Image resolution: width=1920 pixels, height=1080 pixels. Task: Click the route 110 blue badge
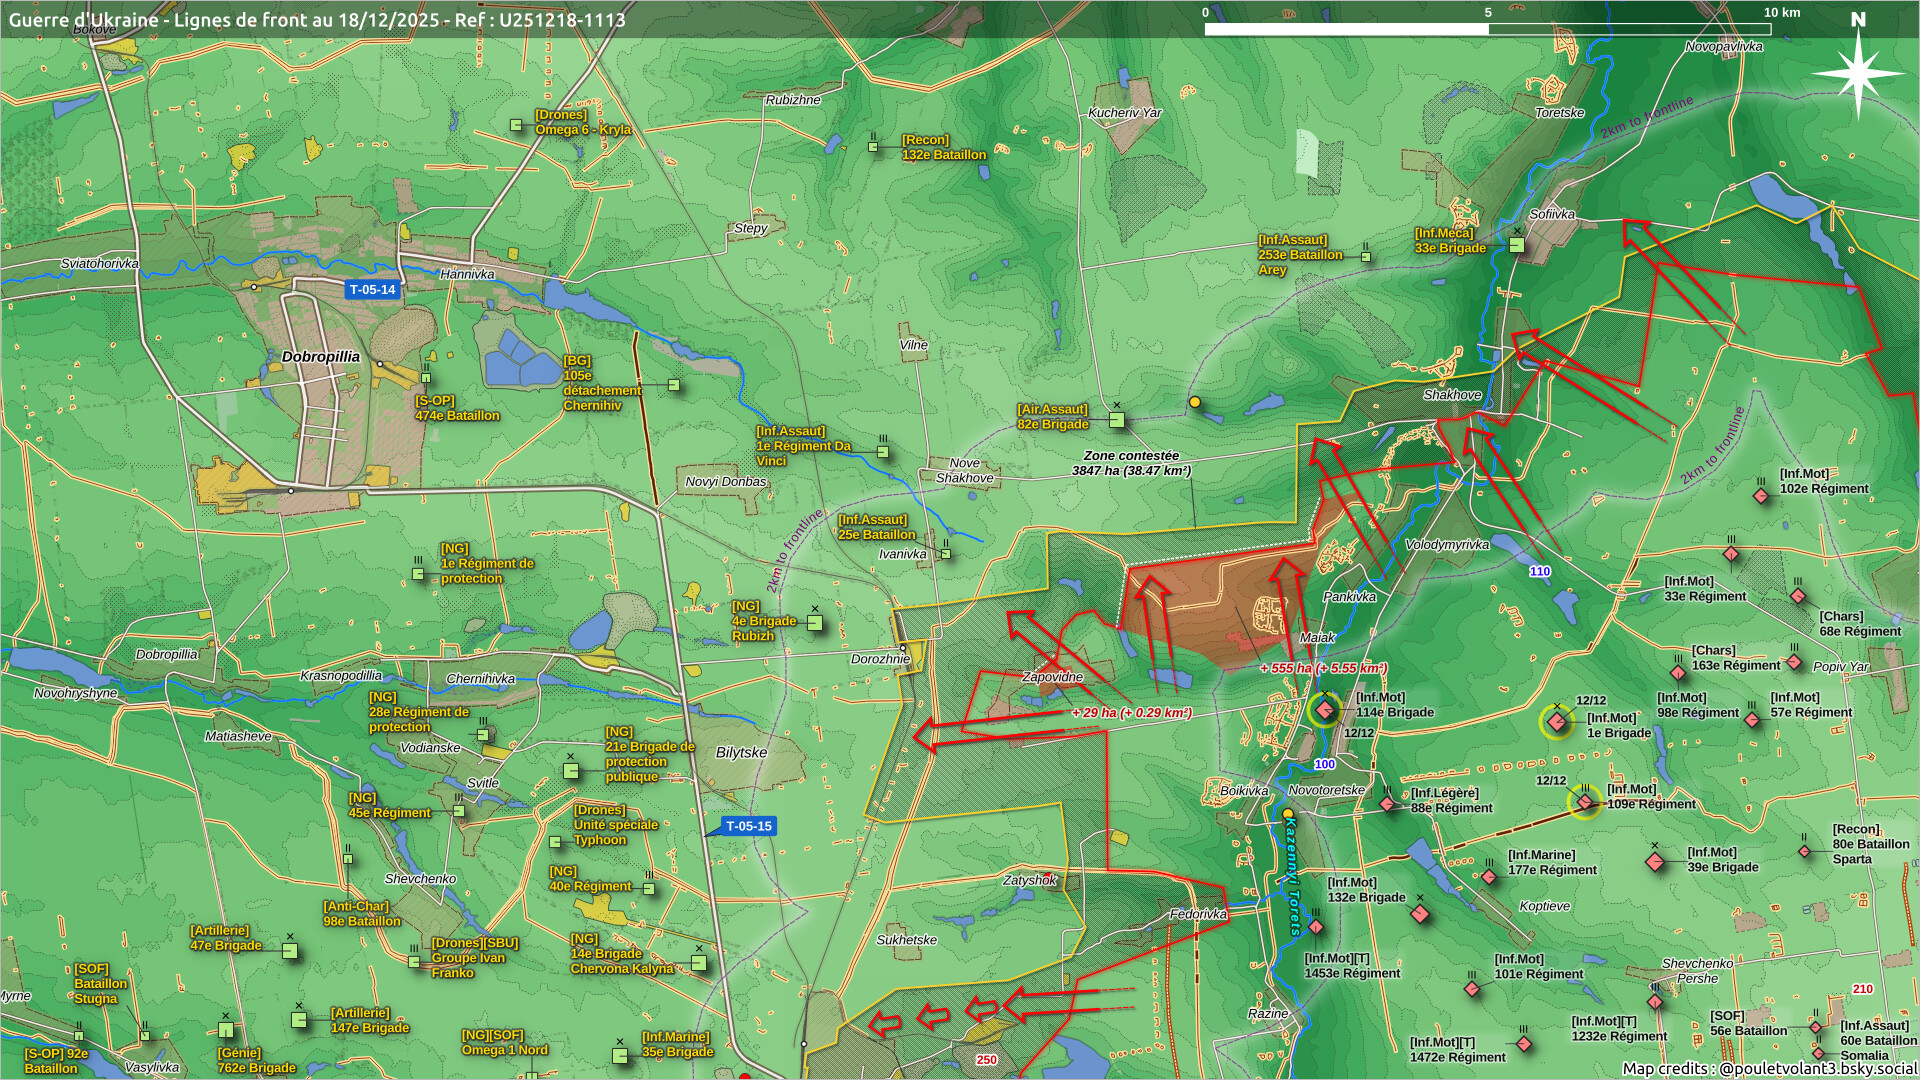[1539, 572]
